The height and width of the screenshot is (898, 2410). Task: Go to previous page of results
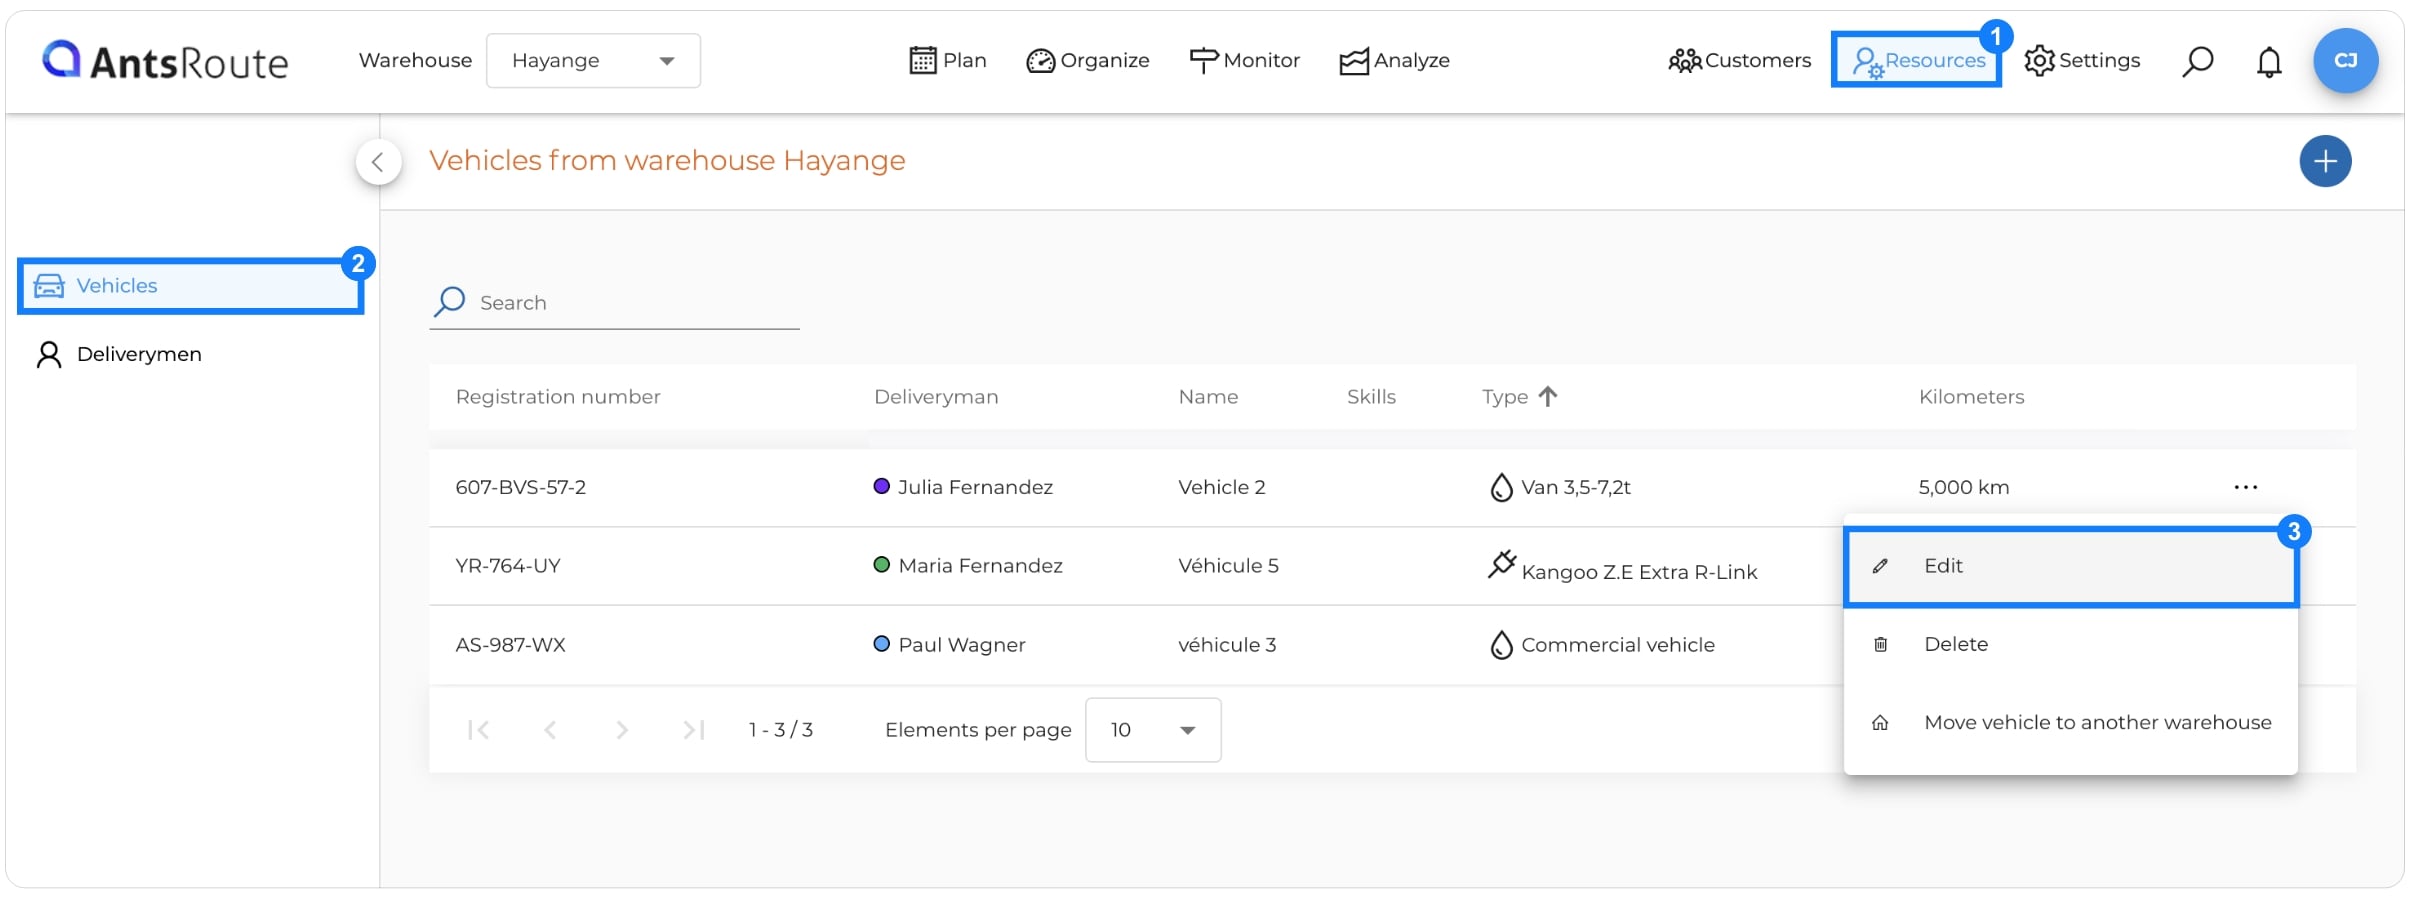(x=550, y=730)
